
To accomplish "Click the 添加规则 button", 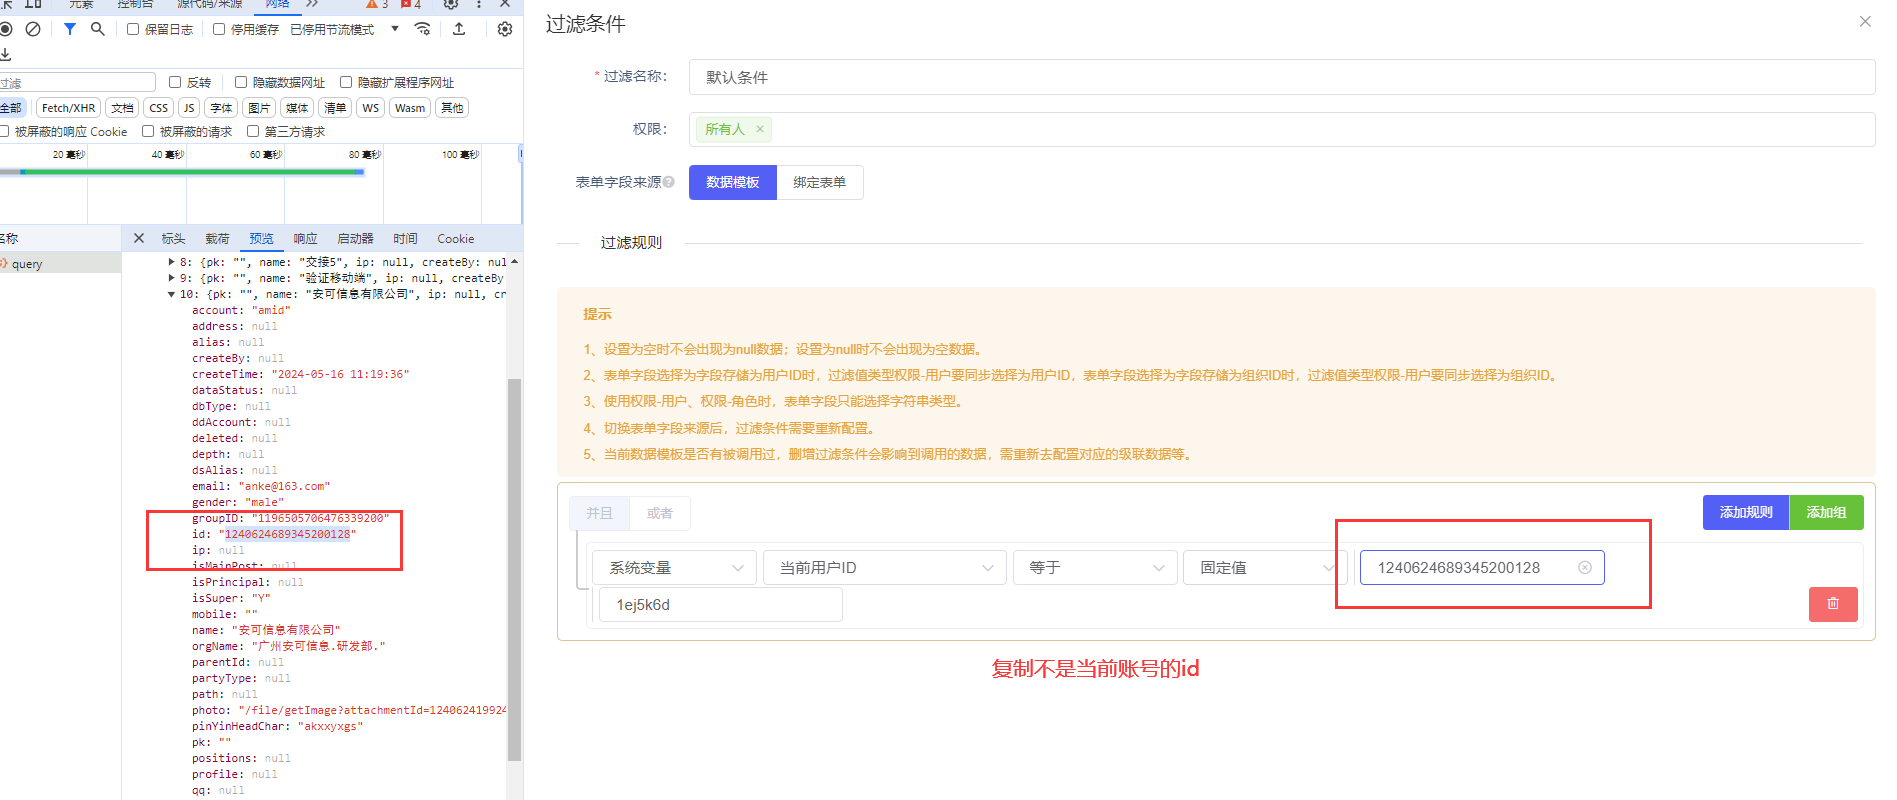I will [x=1745, y=512].
